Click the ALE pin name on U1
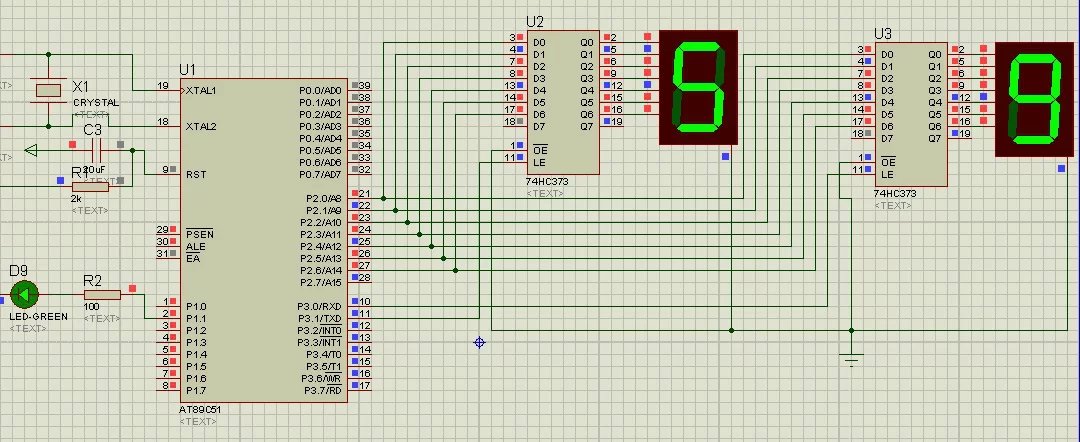This screenshot has height=442, width=1080. click(x=196, y=246)
